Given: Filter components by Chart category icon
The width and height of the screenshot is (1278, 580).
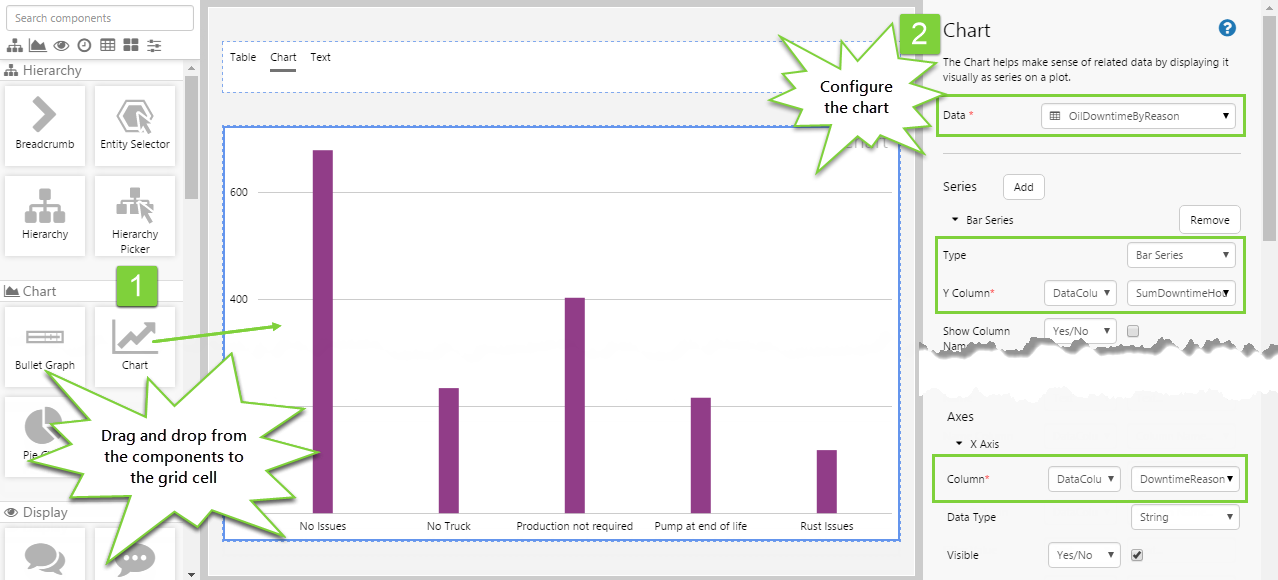Looking at the screenshot, I should point(38,45).
